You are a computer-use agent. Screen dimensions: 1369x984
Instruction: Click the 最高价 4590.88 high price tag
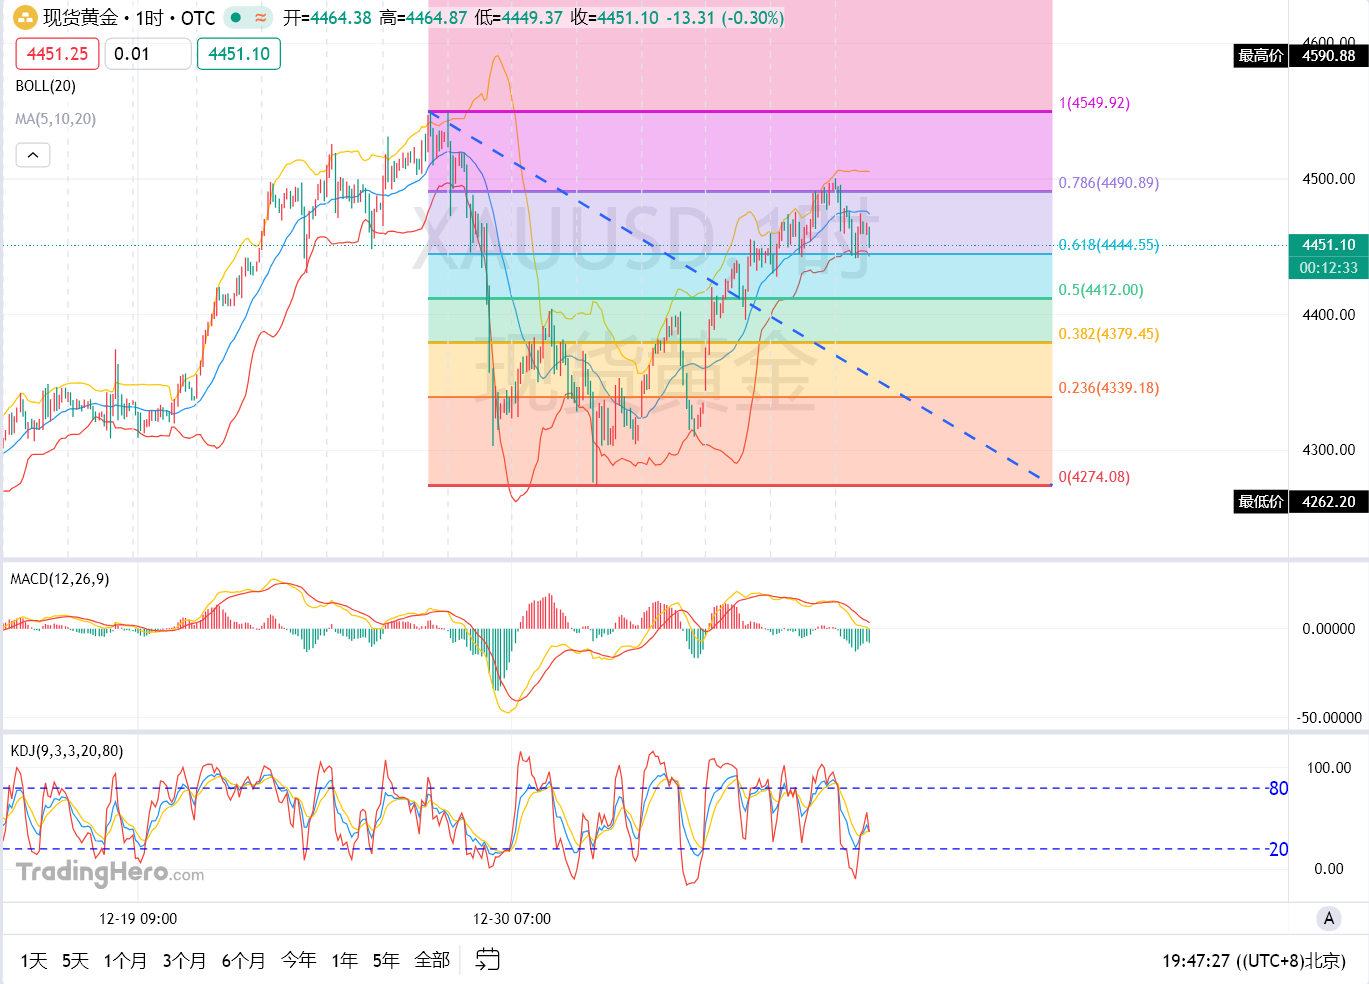point(1301,56)
